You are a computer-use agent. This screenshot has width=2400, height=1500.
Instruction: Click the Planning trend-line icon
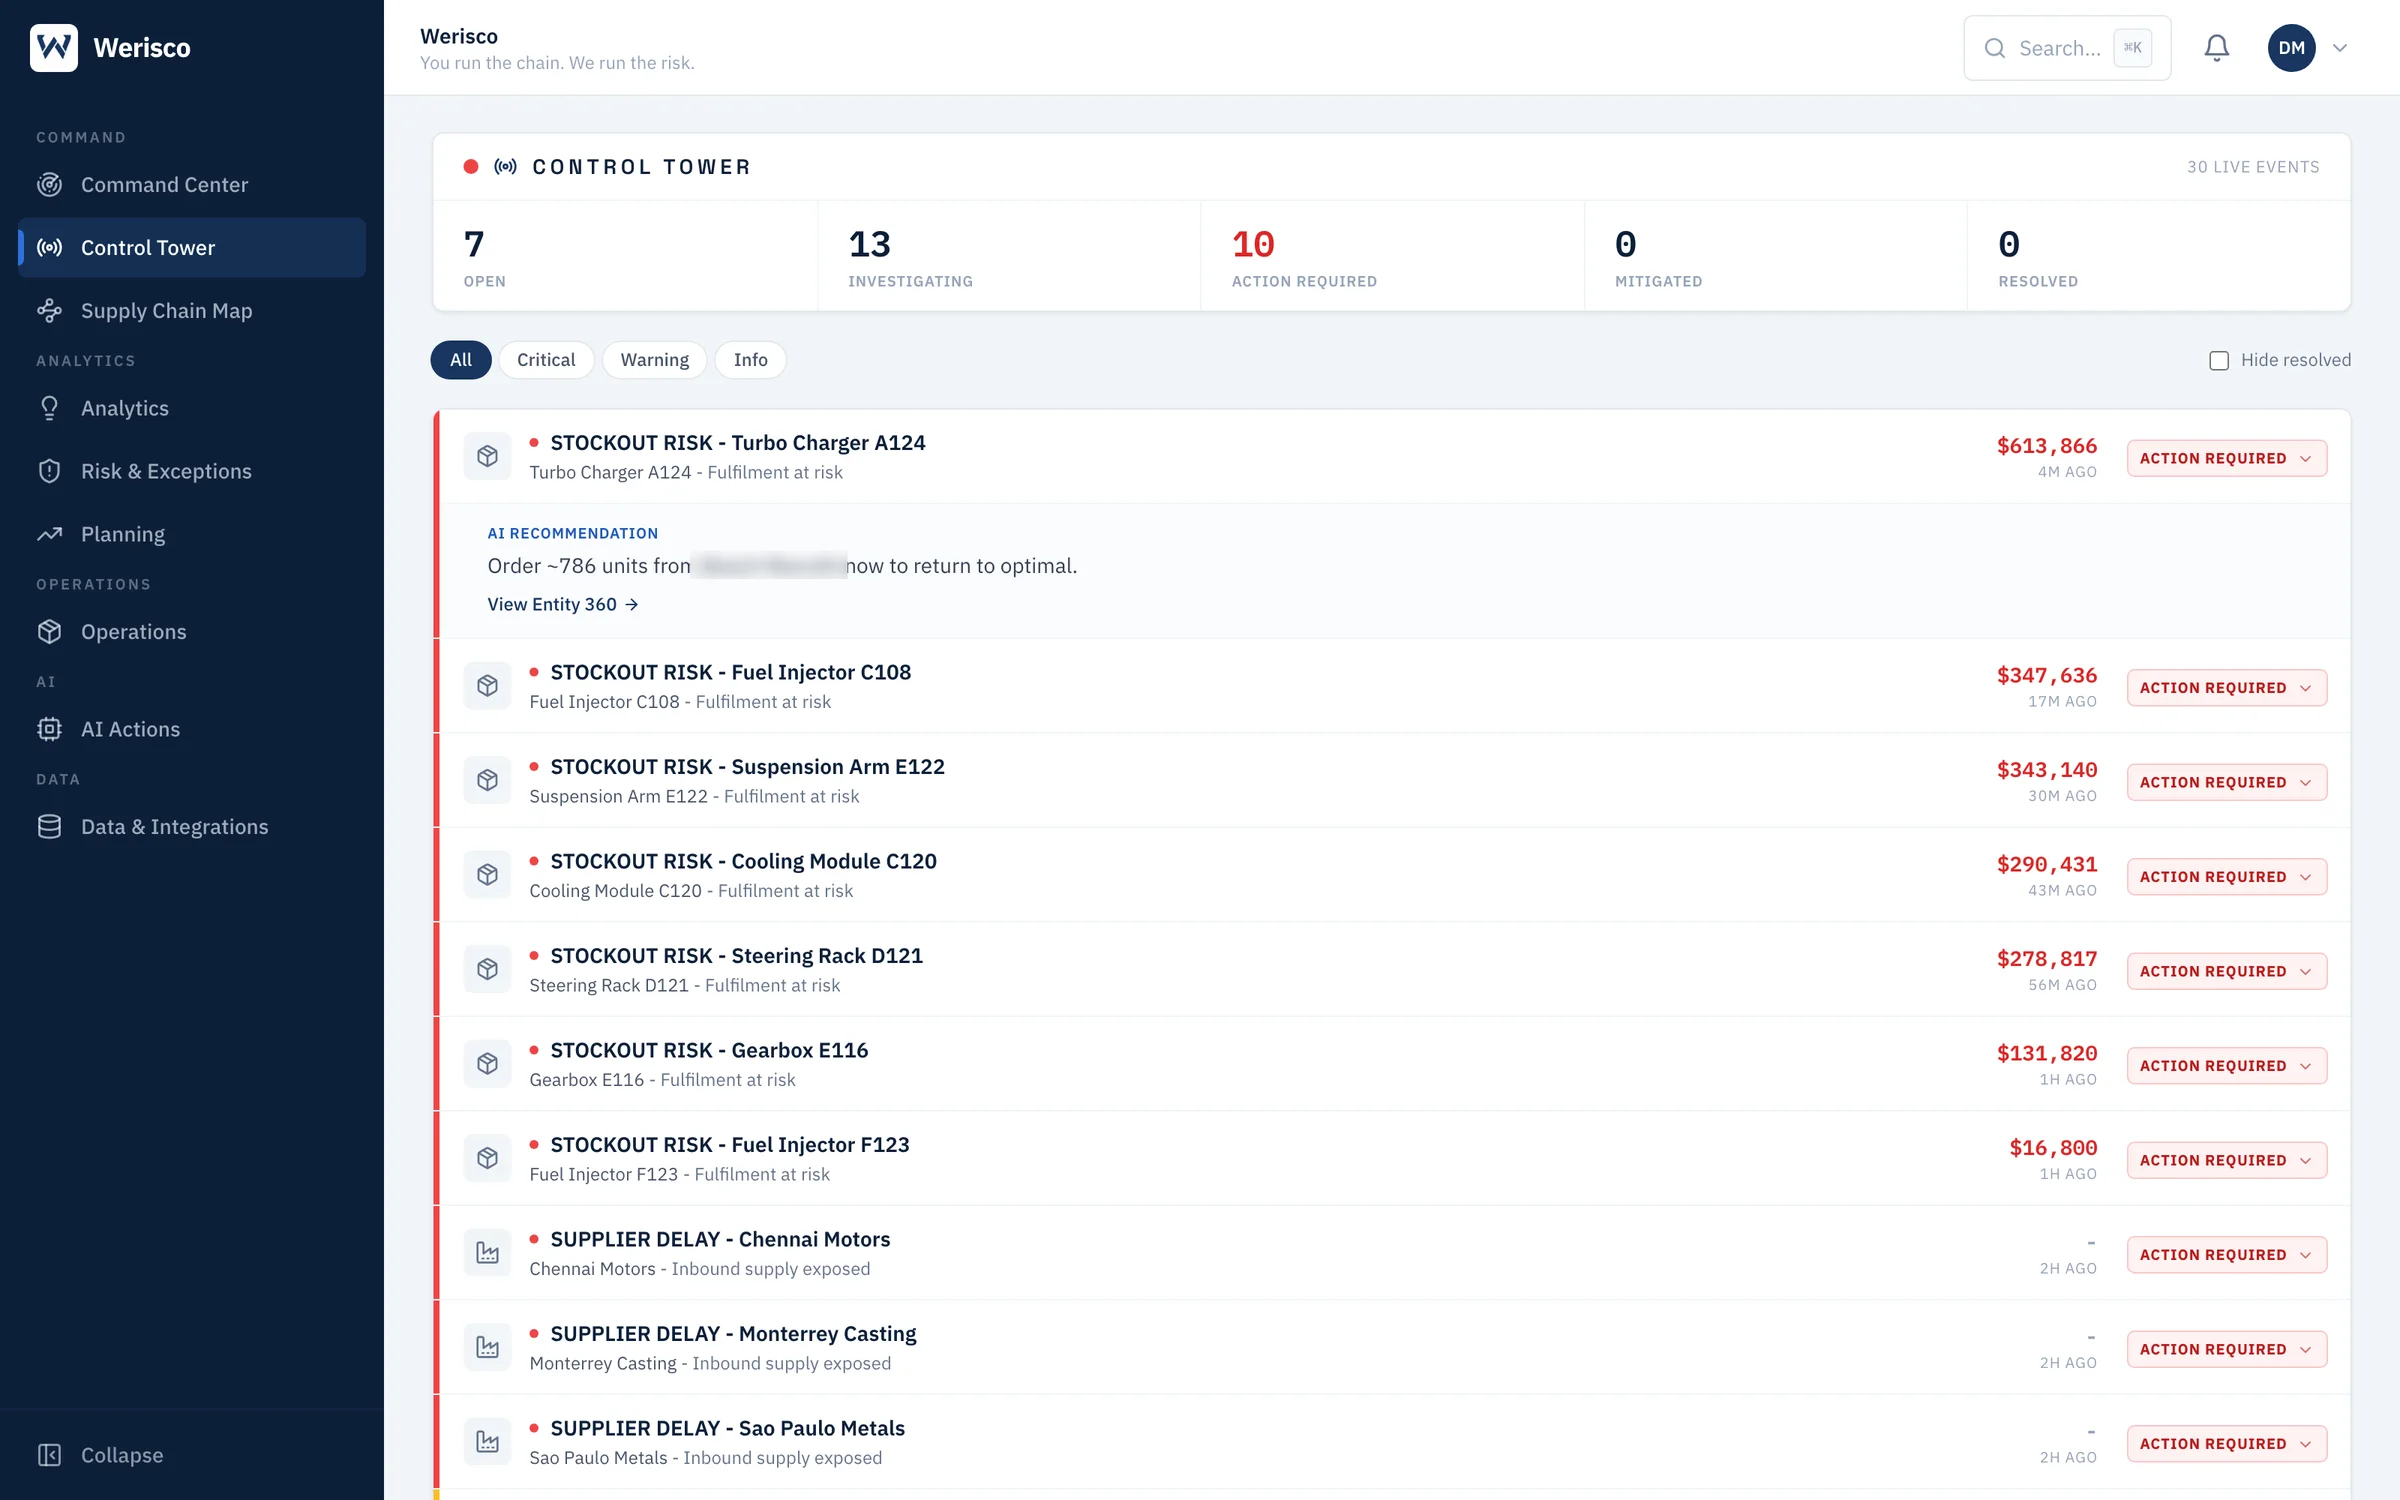click(x=49, y=534)
